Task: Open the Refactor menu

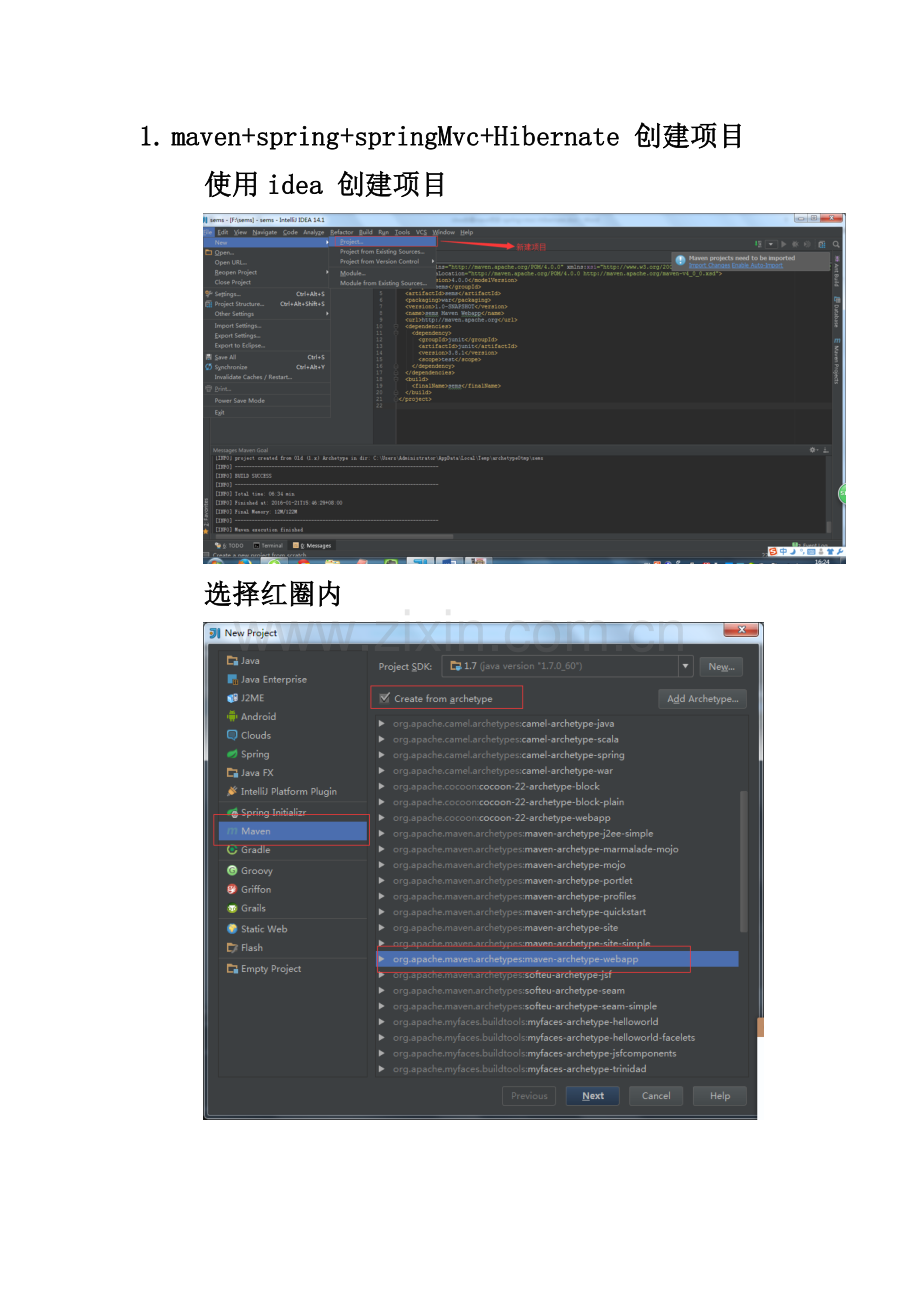Action: 342,232
